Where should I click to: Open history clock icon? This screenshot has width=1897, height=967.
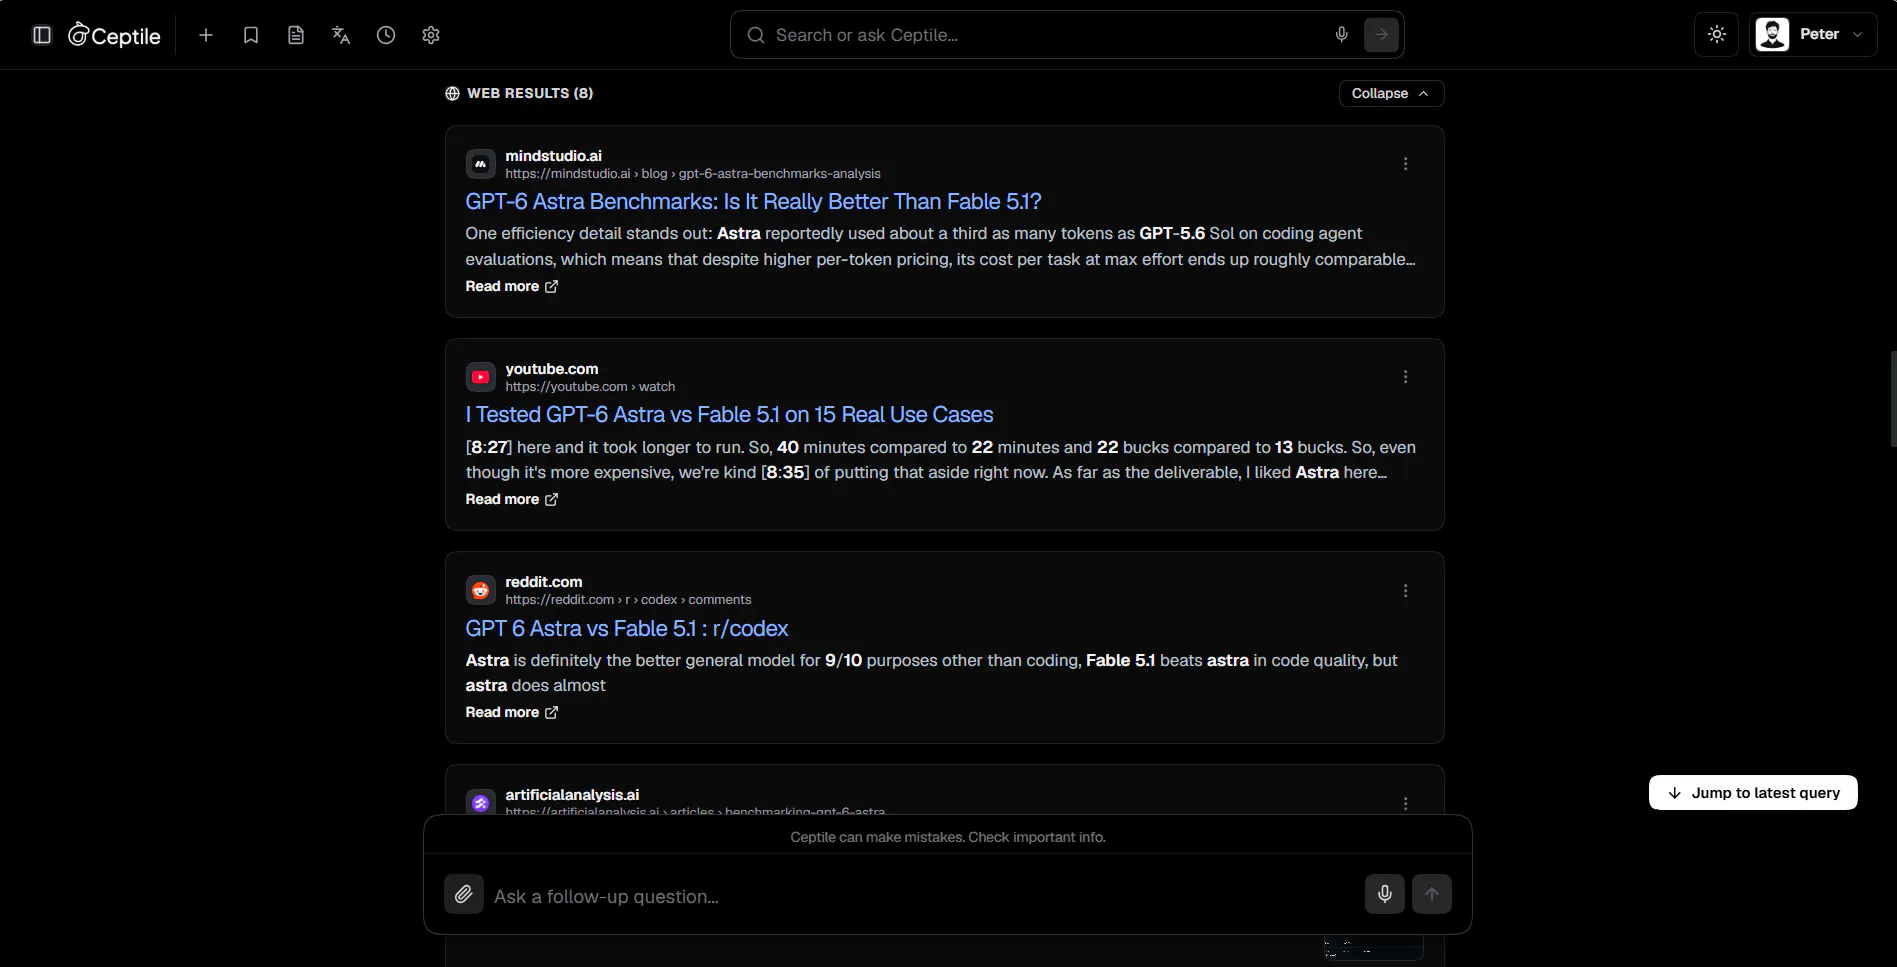coord(386,35)
